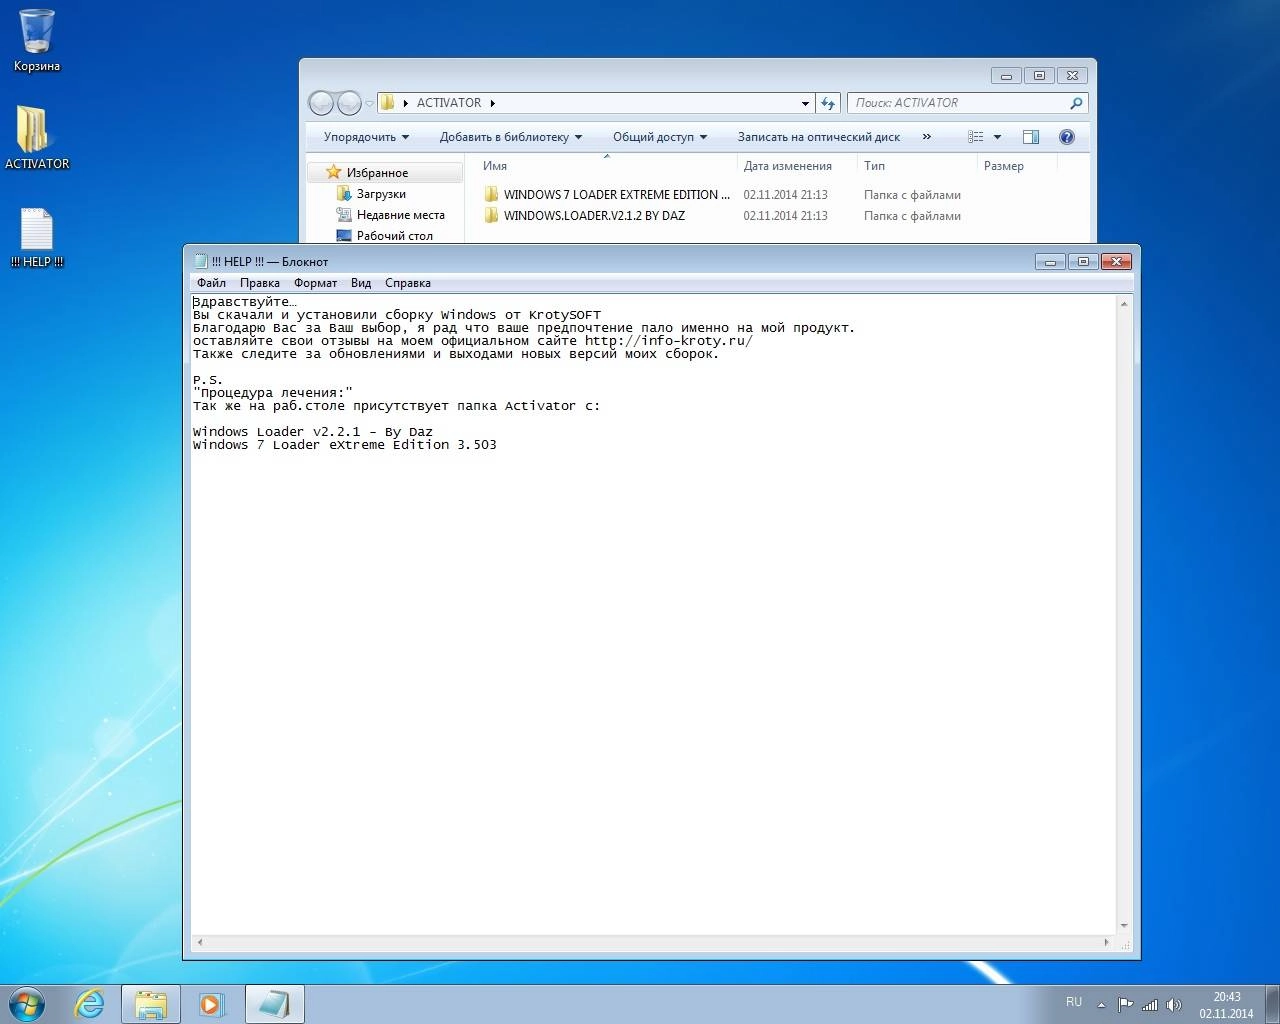Launch Windows Media Player from taskbar
The height and width of the screenshot is (1024, 1280).
pyautogui.click(x=212, y=1004)
